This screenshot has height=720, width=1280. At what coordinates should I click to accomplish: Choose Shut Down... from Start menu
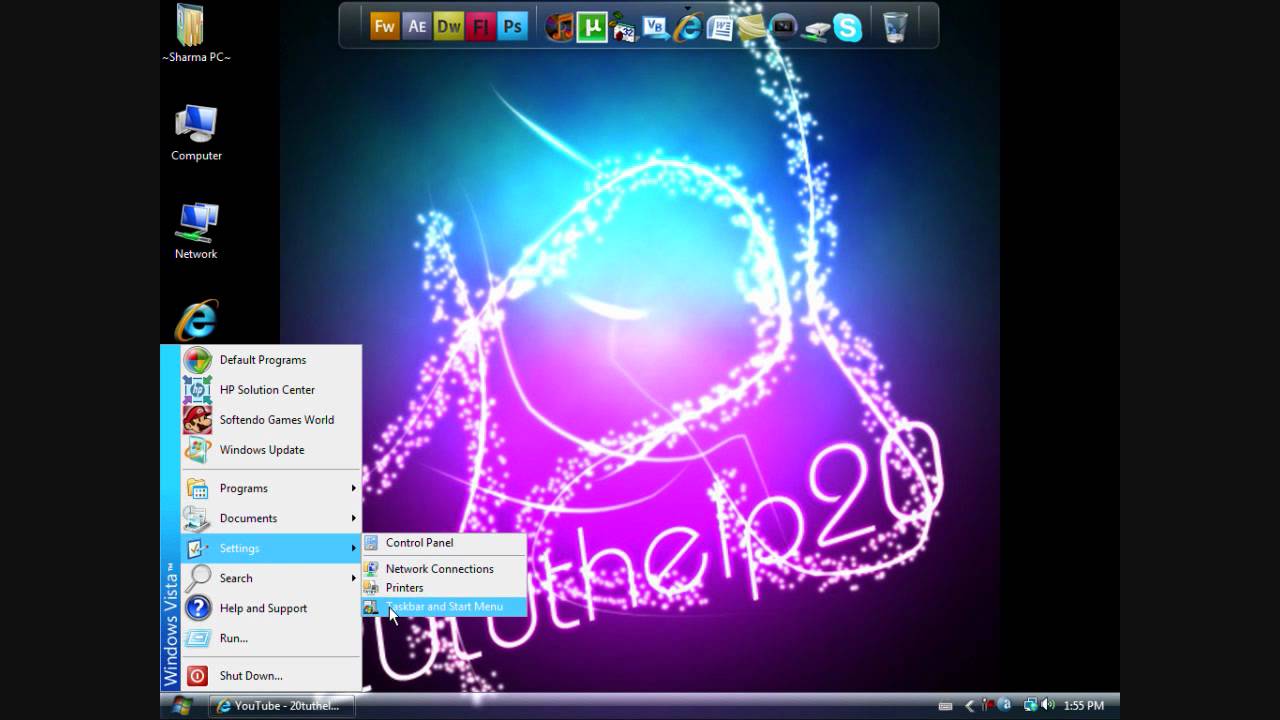coord(271,676)
